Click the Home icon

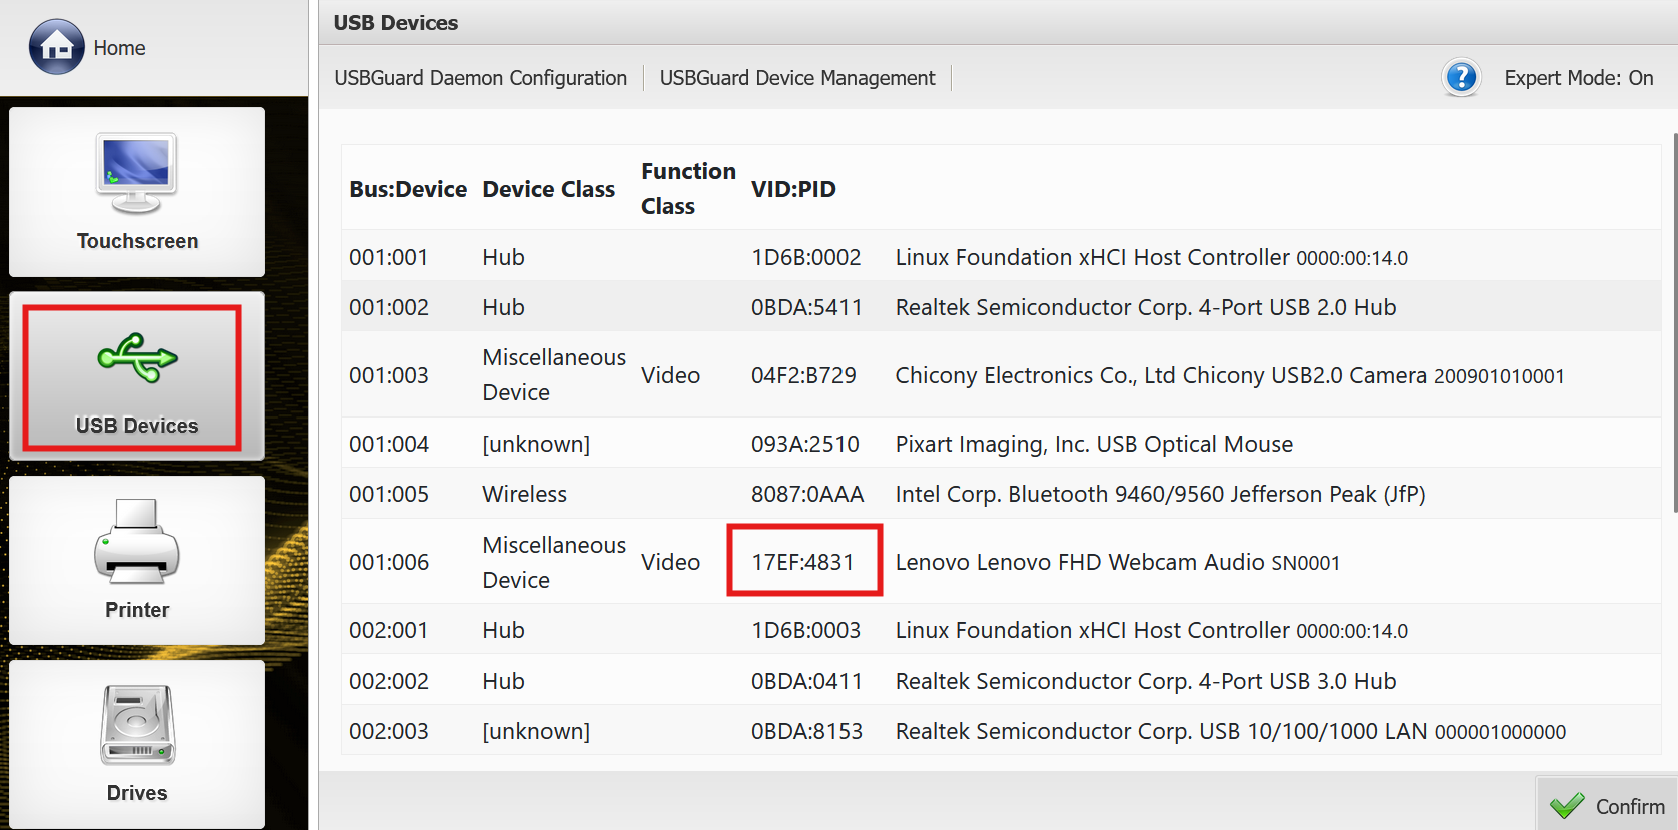(56, 47)
